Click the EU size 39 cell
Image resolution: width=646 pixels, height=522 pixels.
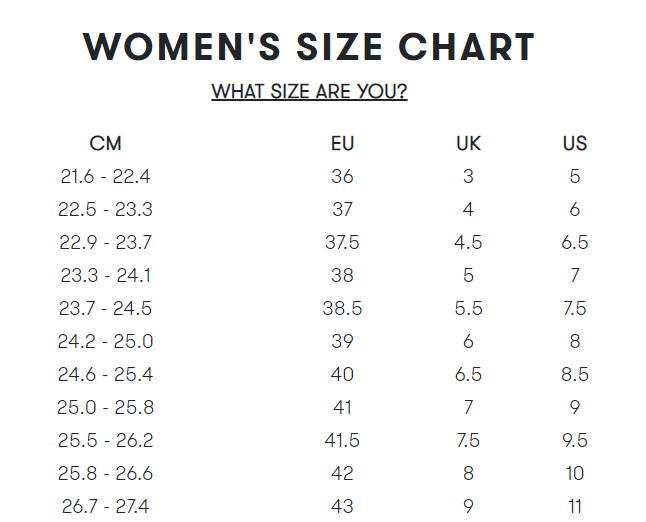[342, 341]
